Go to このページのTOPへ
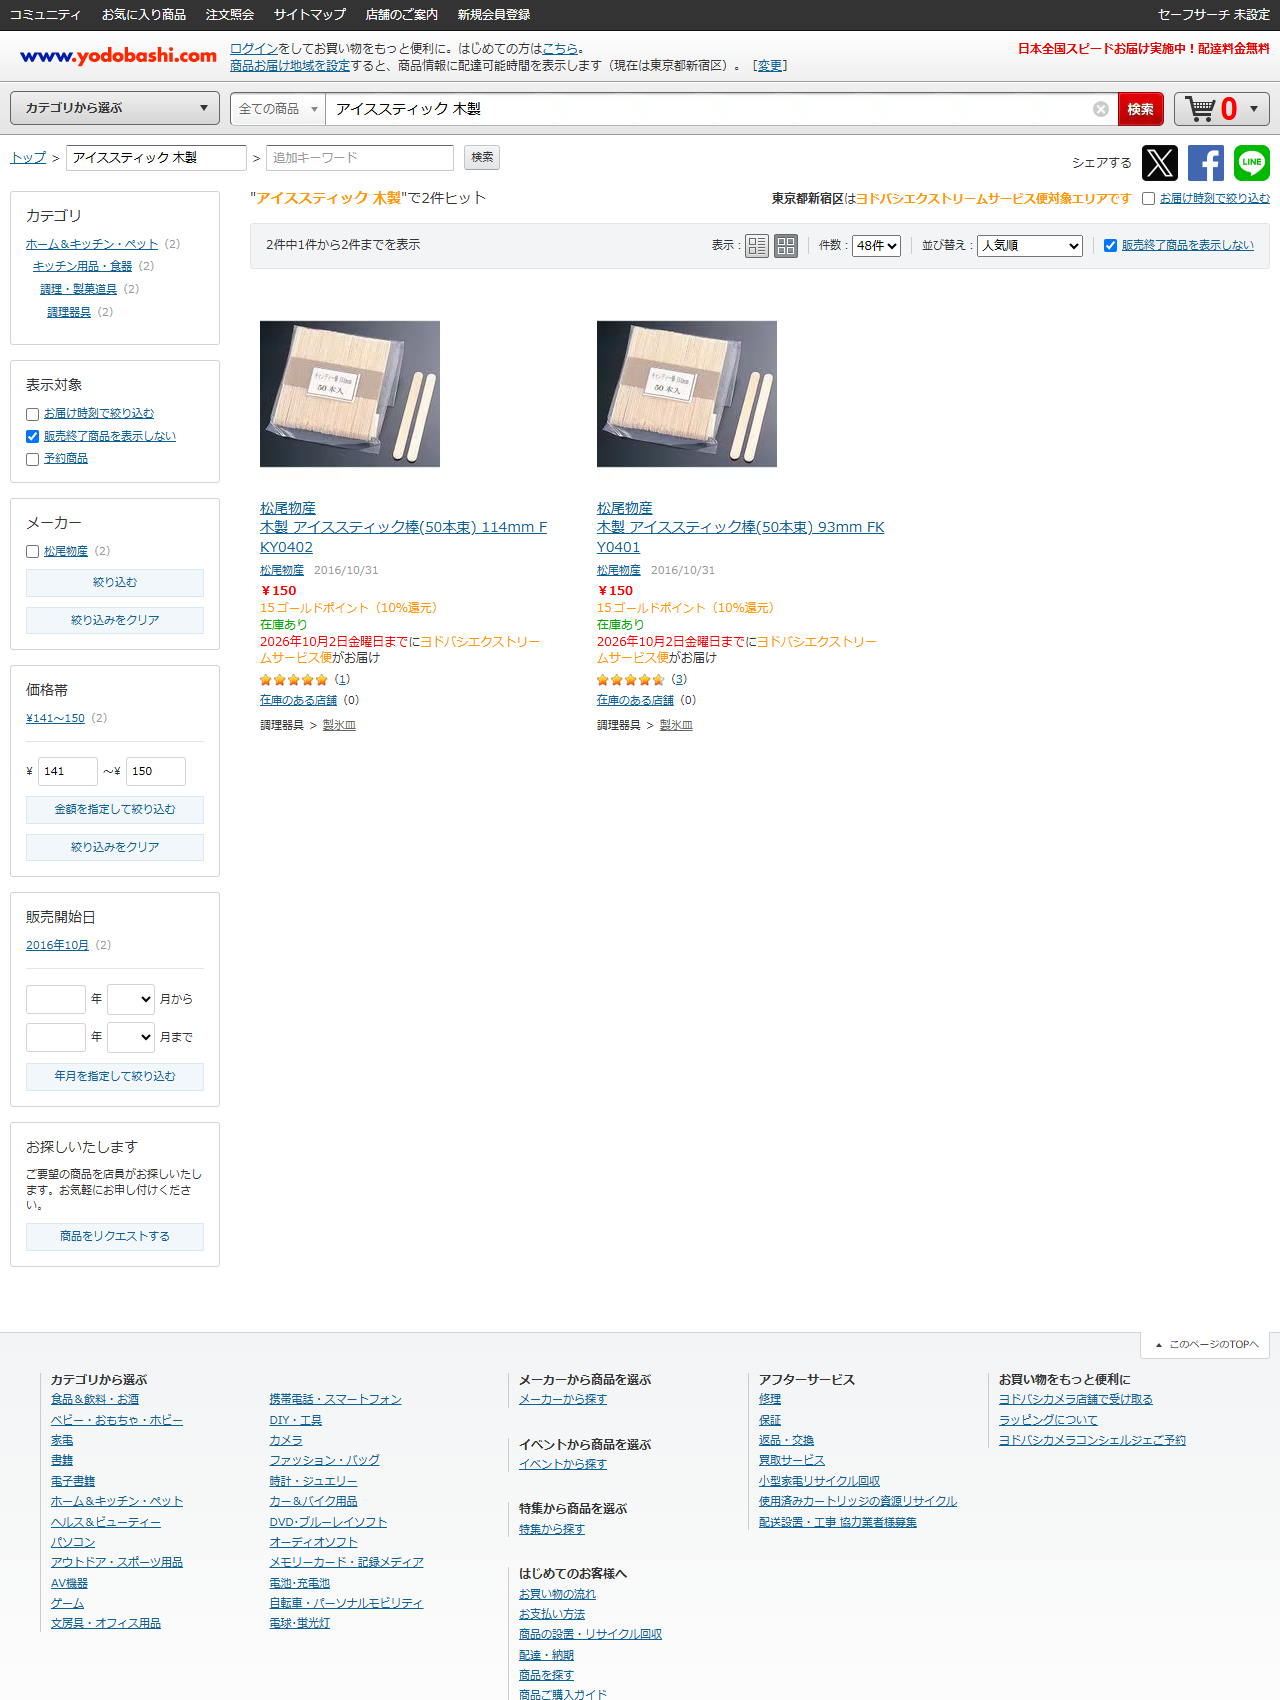Image resolution: width=1280 pixels, height=1700 pixels. [1206, 1345]
